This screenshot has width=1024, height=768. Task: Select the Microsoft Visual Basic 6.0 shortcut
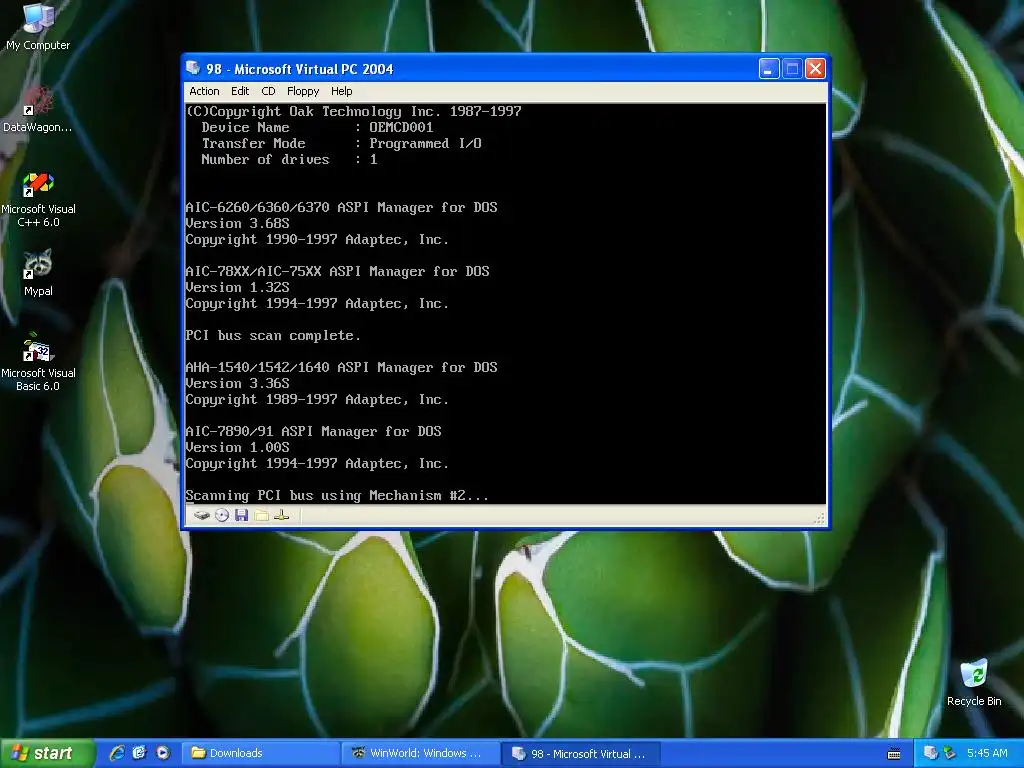(x=38, y=362)
